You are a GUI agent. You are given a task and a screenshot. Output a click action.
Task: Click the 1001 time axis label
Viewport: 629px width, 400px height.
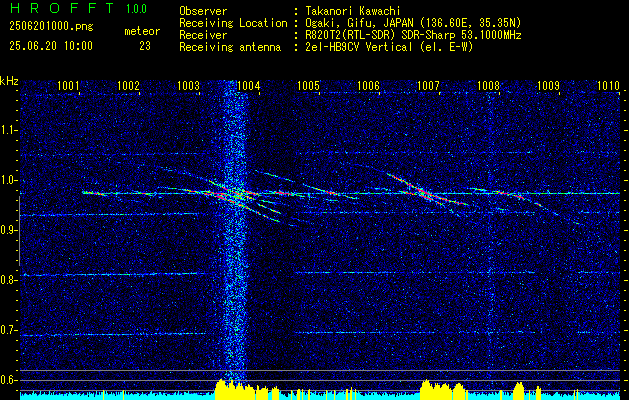pos(68,85)
